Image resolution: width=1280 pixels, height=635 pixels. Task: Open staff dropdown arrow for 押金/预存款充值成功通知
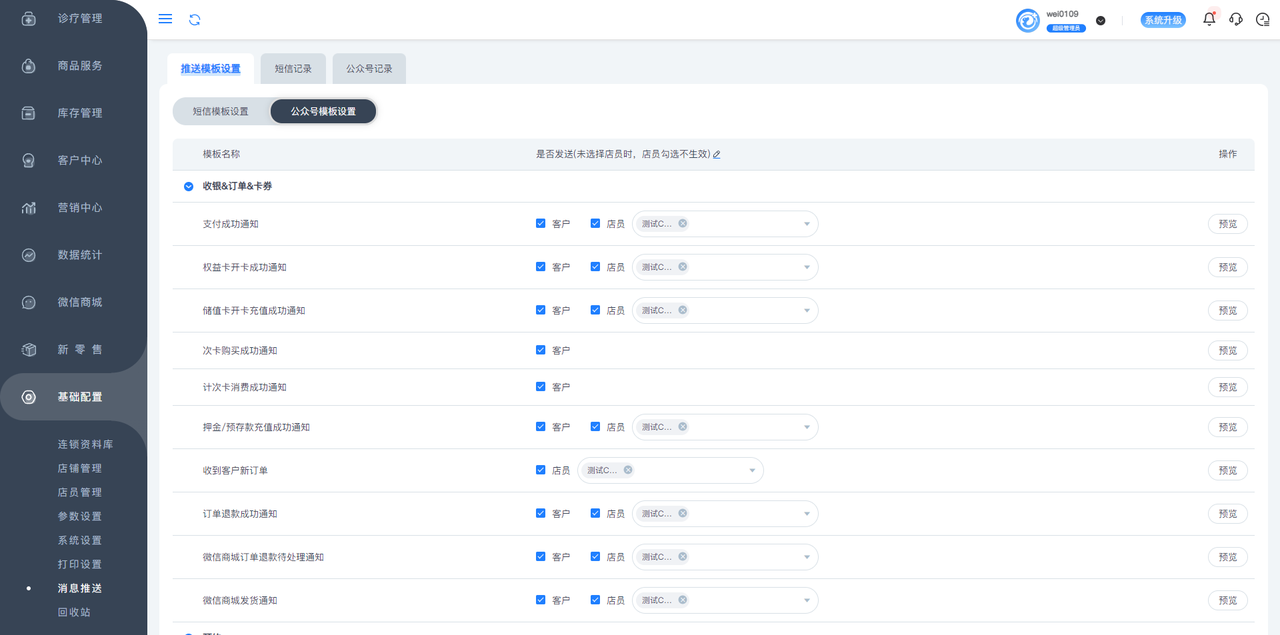(x=807, y=427)
